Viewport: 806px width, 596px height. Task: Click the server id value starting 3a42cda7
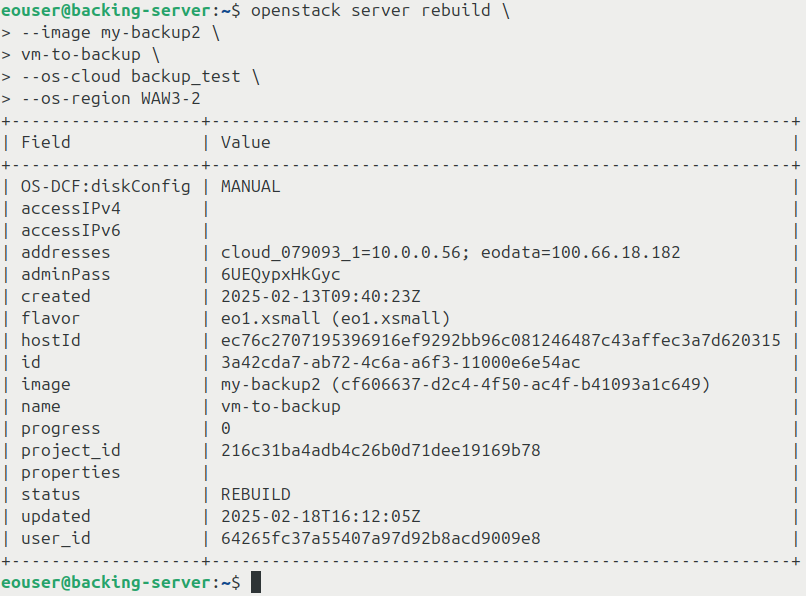point(400,362)
